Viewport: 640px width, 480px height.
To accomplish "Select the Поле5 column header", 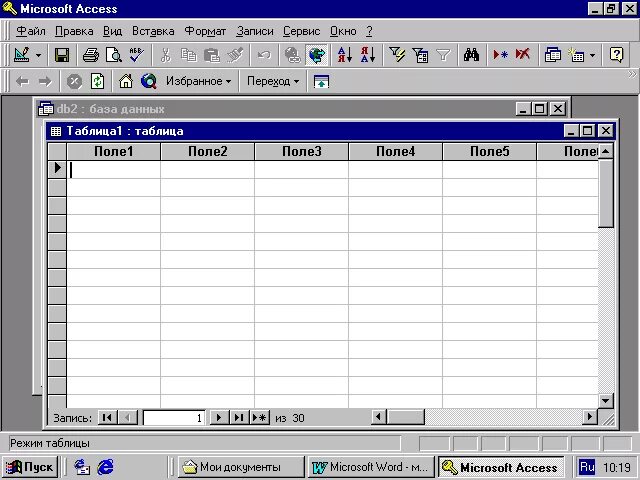I will point(489,151).
